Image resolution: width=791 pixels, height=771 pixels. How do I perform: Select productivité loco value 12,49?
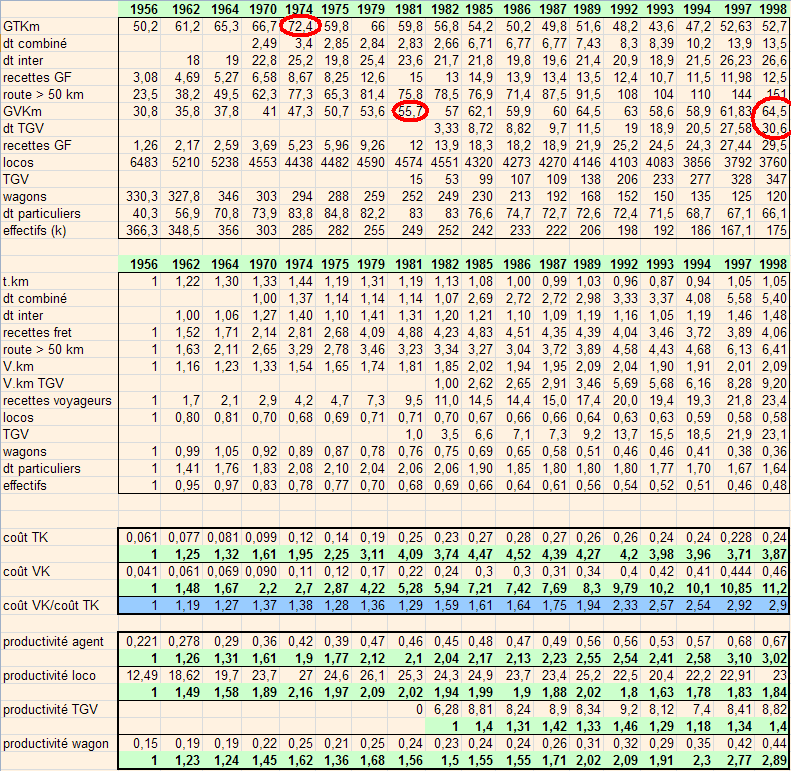click(142, 676)
